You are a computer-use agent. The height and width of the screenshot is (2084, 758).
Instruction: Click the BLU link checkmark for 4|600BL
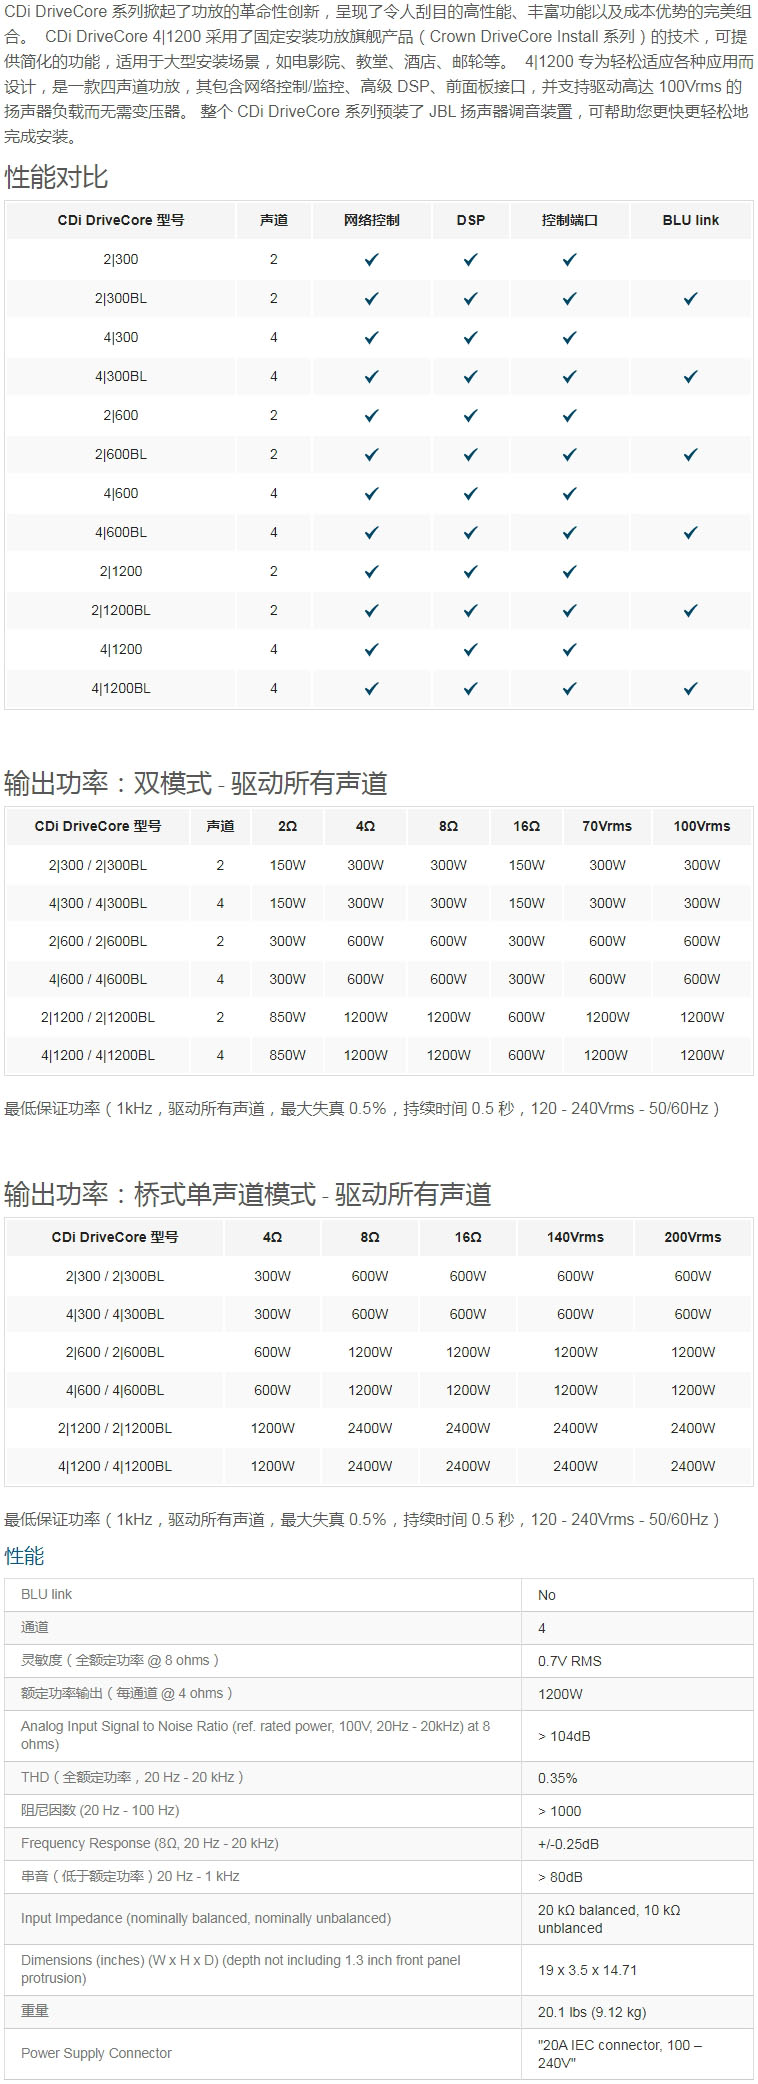point(690,532)
